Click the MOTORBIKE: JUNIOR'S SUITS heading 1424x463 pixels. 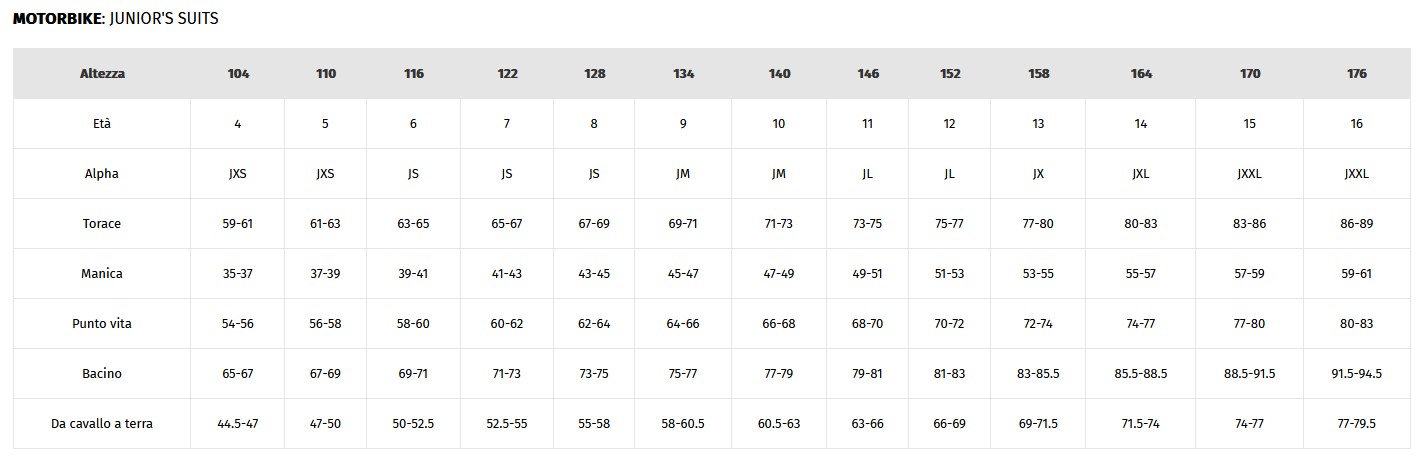(x=116, y=18)
